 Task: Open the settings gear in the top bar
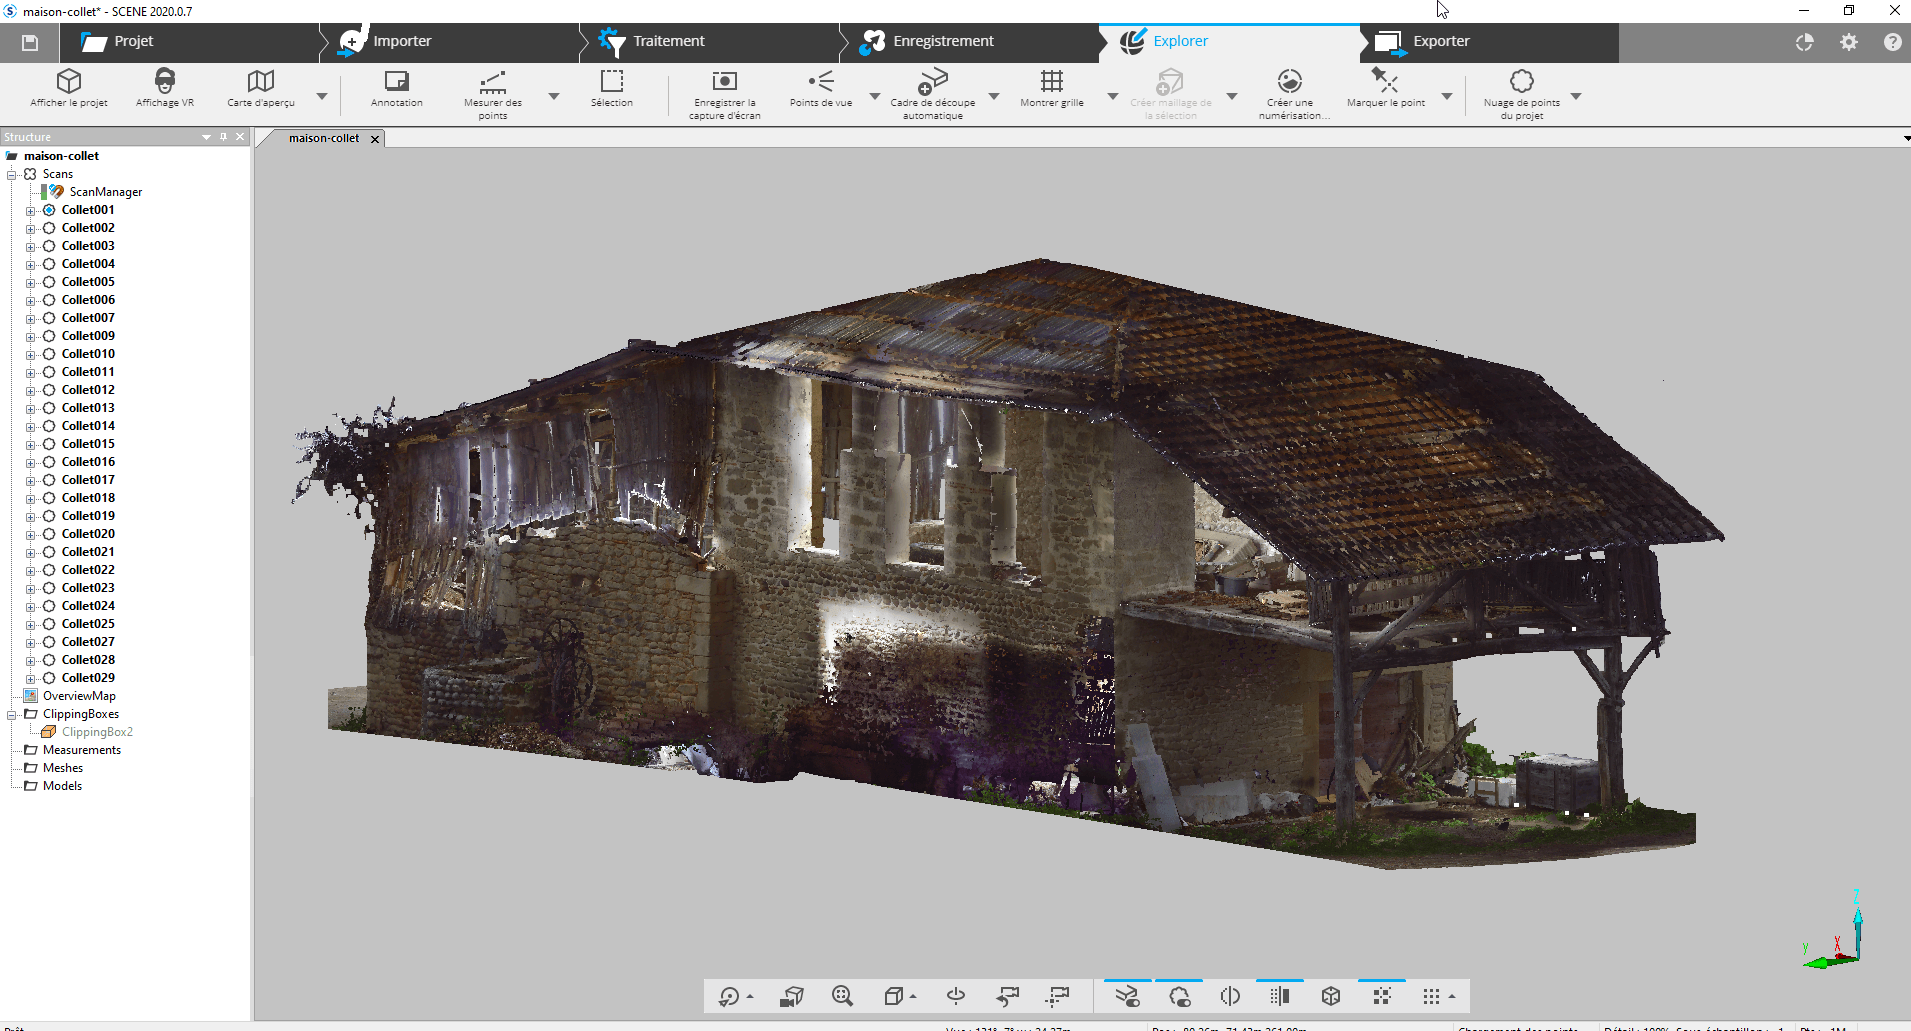tap(1849, 42)
